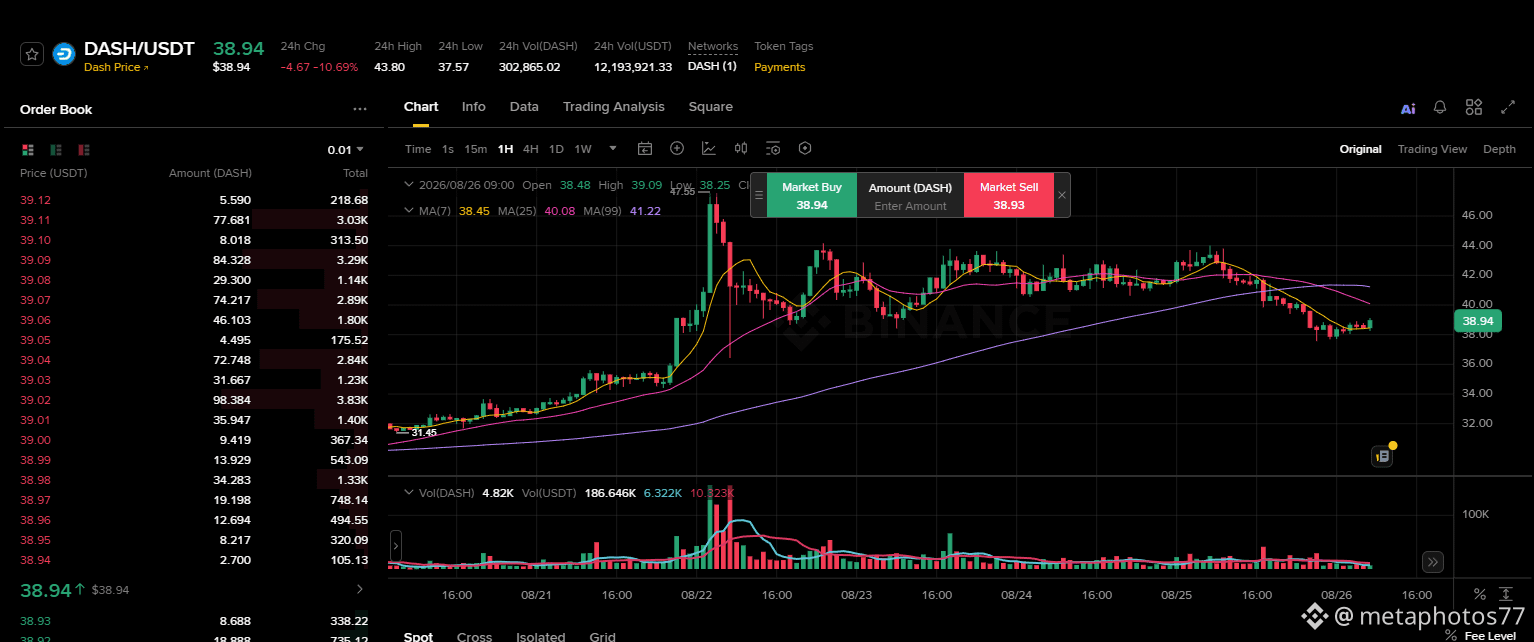1534x642 pixels.
Task: Expand chart to full screen
Action: 1508,107
